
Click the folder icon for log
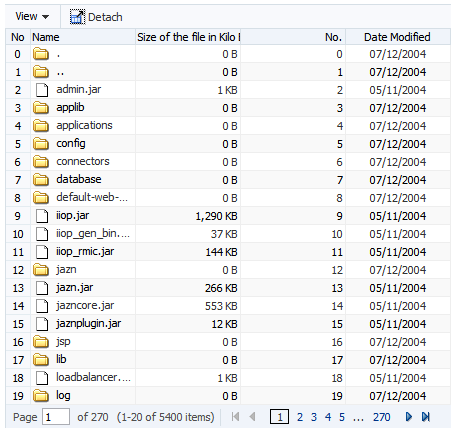tap(41, 396)
